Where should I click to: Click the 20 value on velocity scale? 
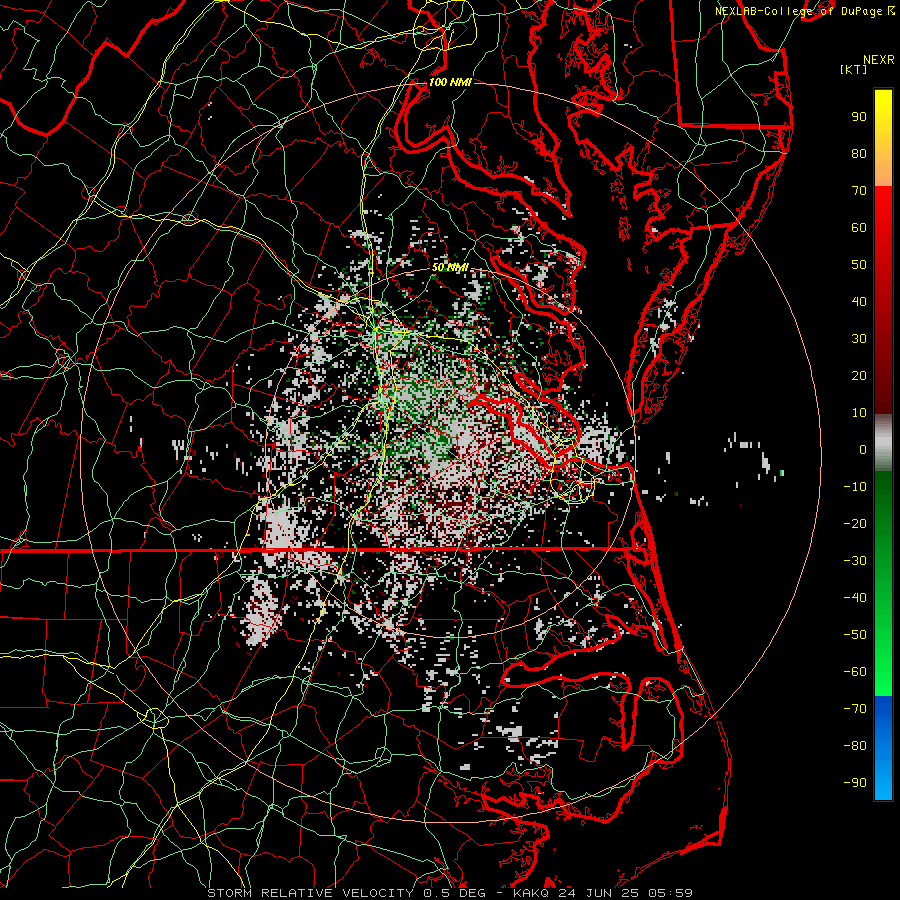[x=859, y=375]
